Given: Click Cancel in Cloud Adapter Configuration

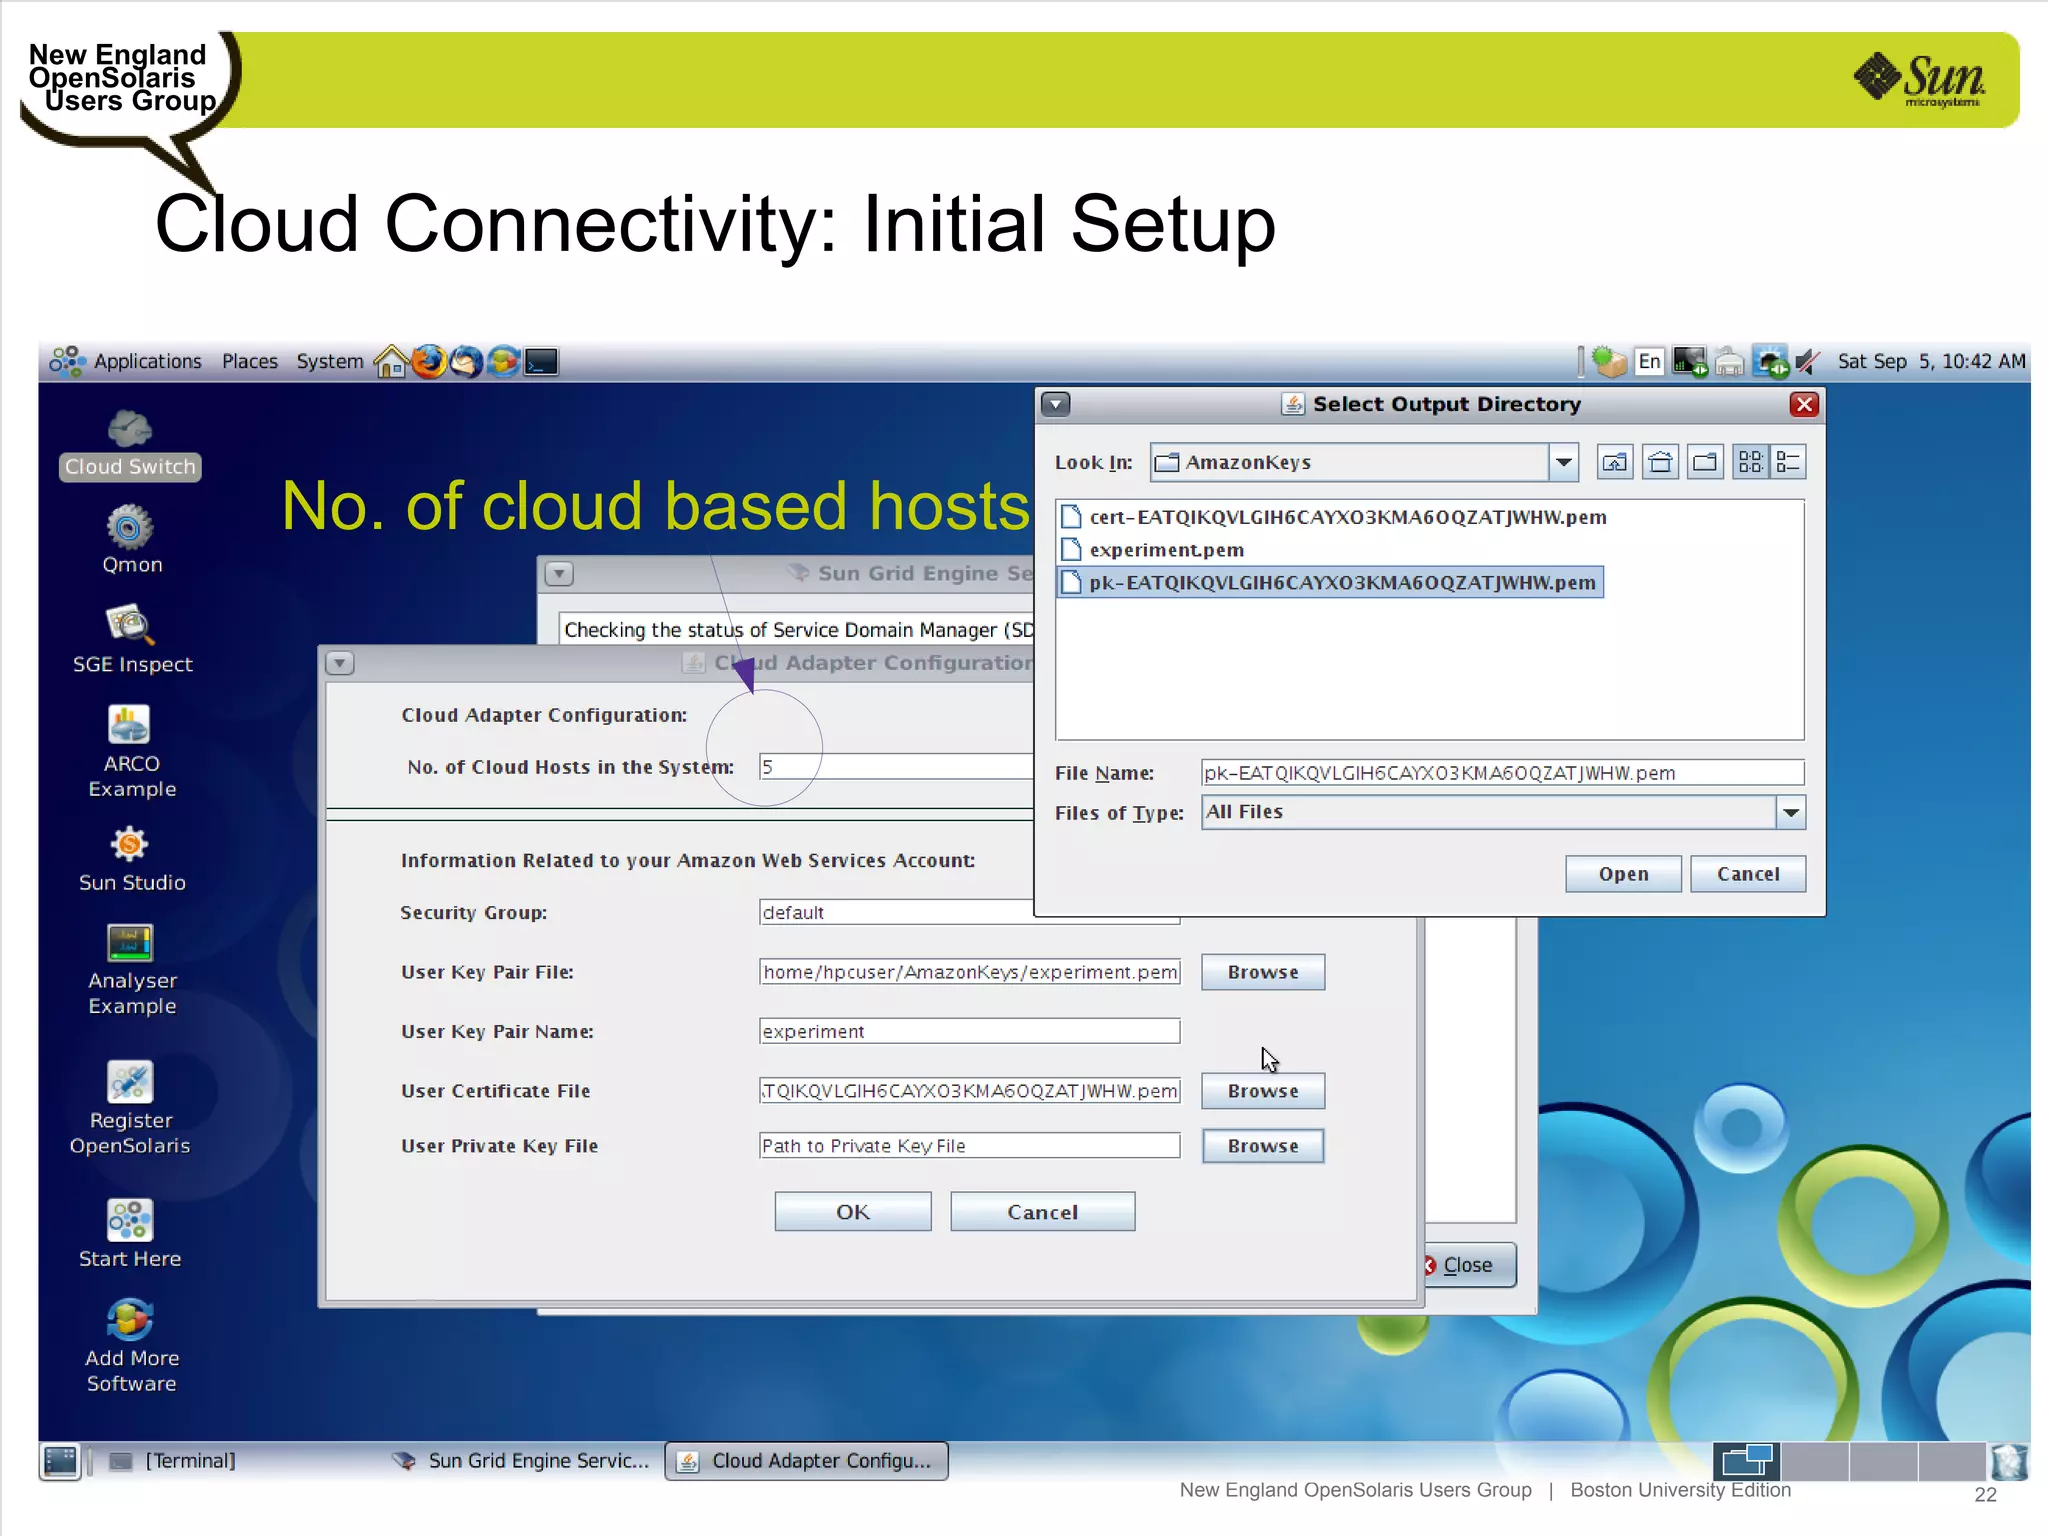Looking at the screenshot, I should coord(1042,1212).
